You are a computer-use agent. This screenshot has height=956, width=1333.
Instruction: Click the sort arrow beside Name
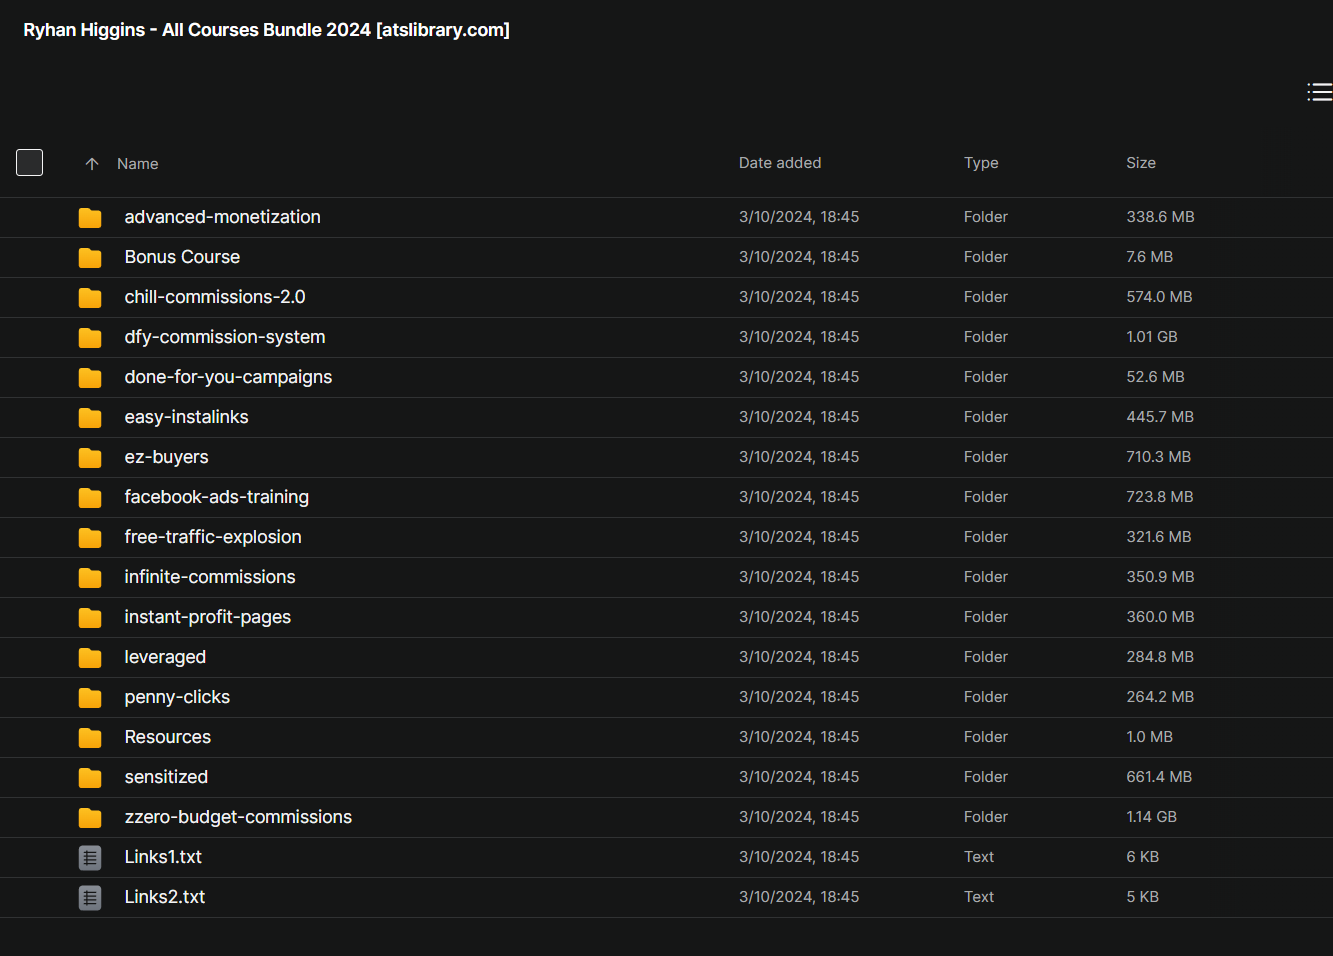(92, 164)
